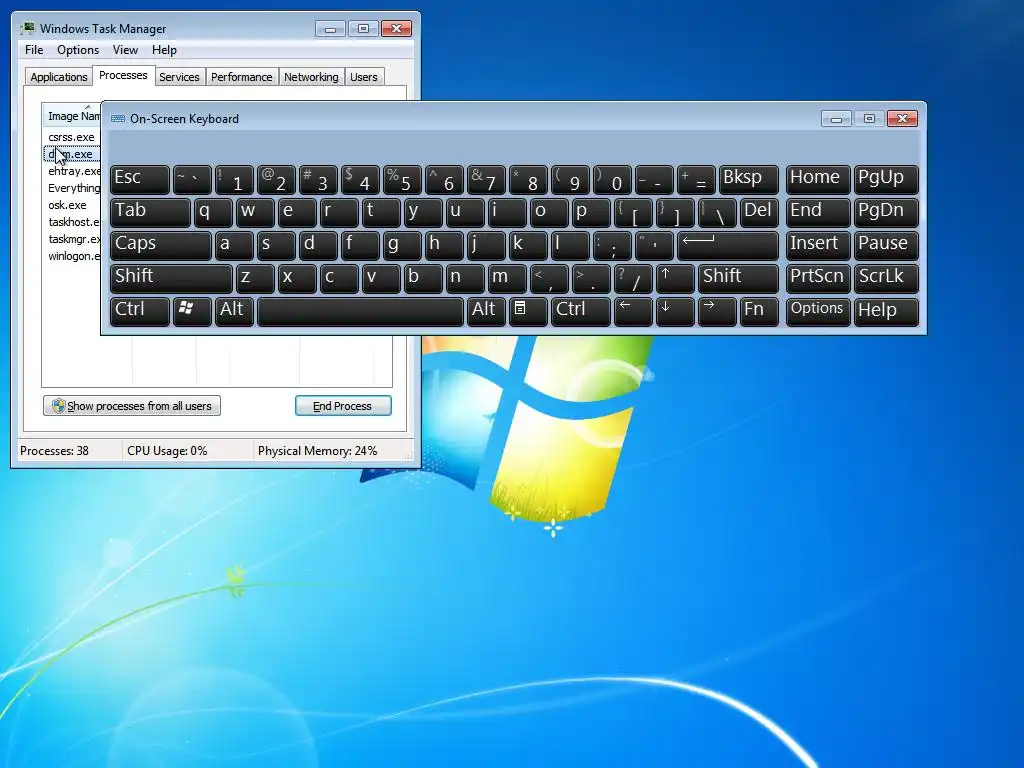
Task: Open the View menu in Task Manager
Action: [x=125, y=50]
